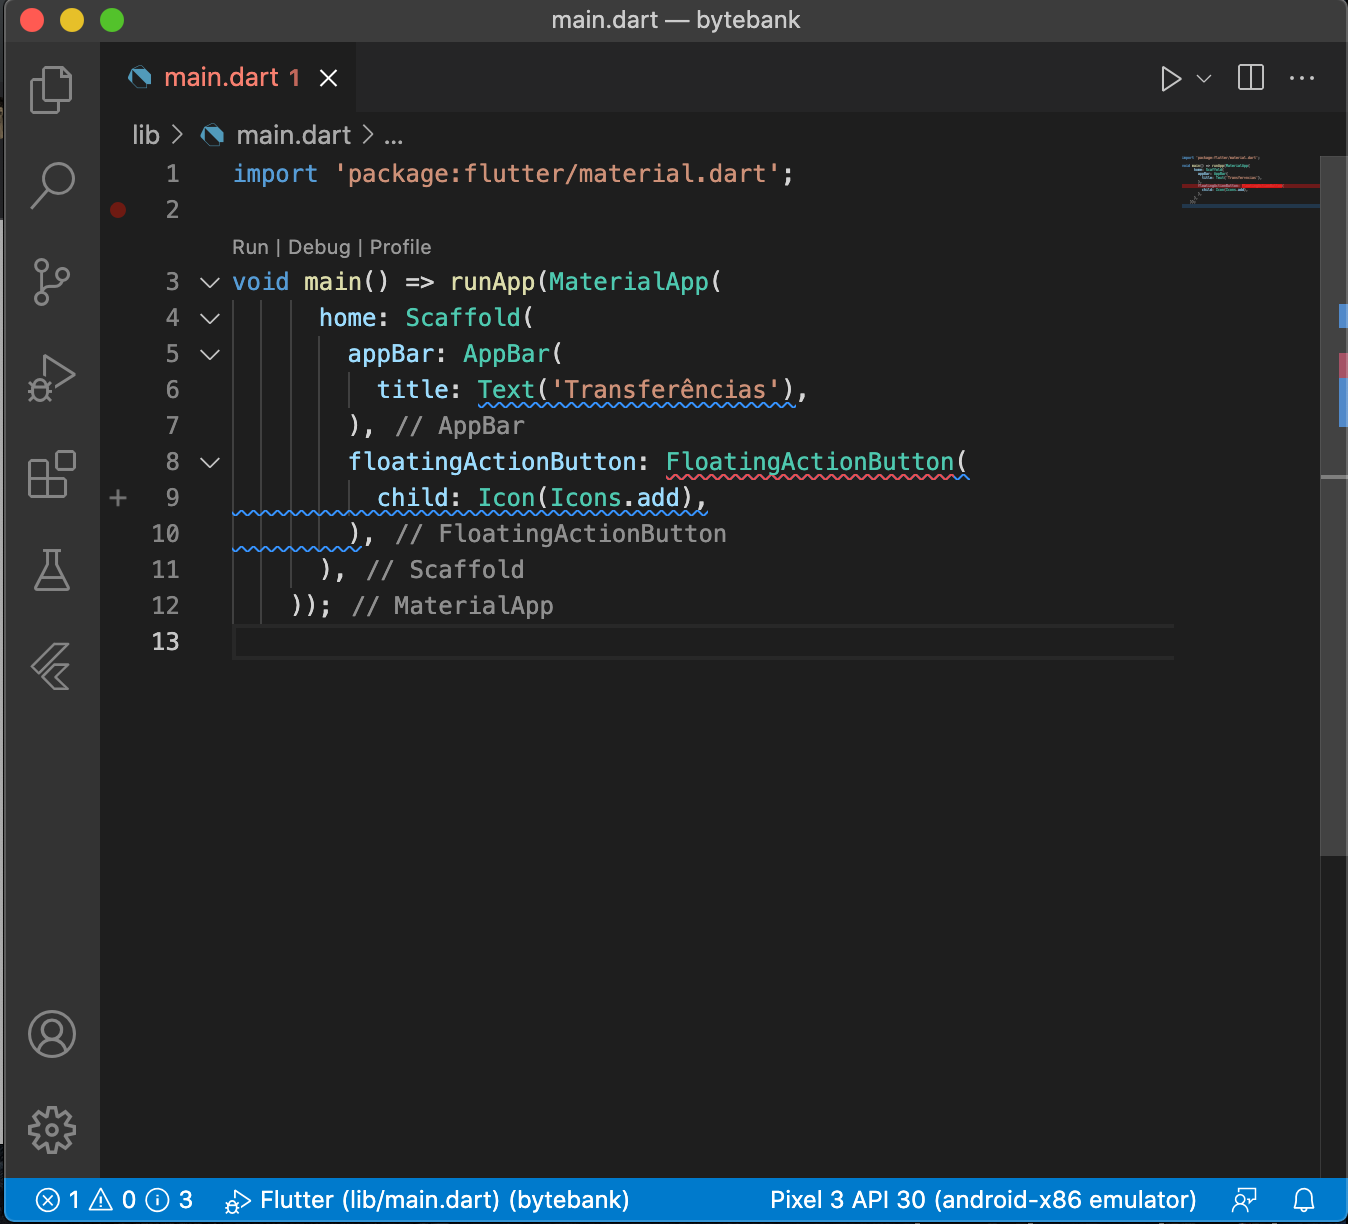Click the runApp function call
The image size is (1348, 1224).
(492, 282)
